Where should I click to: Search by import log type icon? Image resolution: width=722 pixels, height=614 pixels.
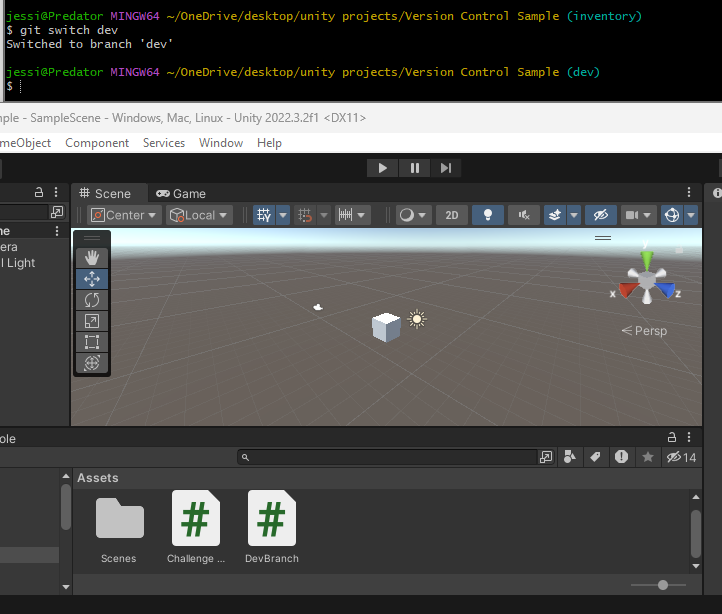[x=621, y=457]
